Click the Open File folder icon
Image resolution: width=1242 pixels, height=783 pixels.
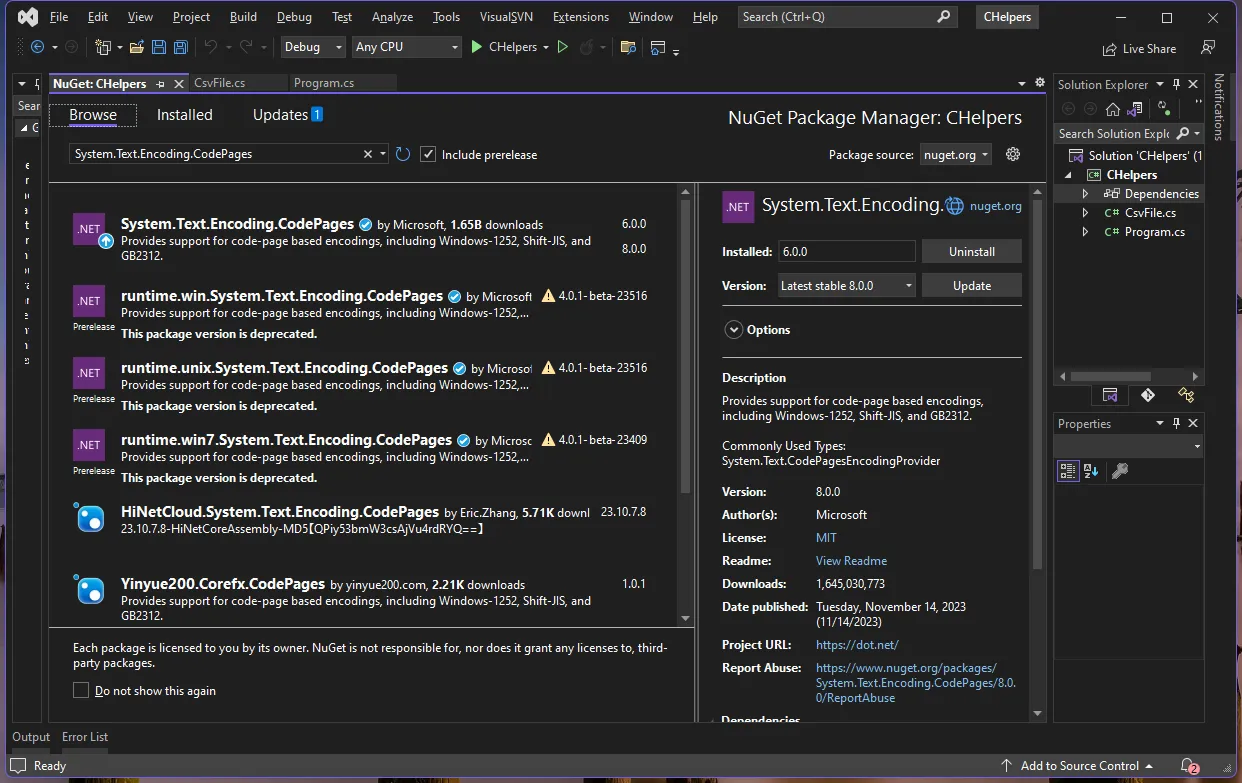point(135,47)
